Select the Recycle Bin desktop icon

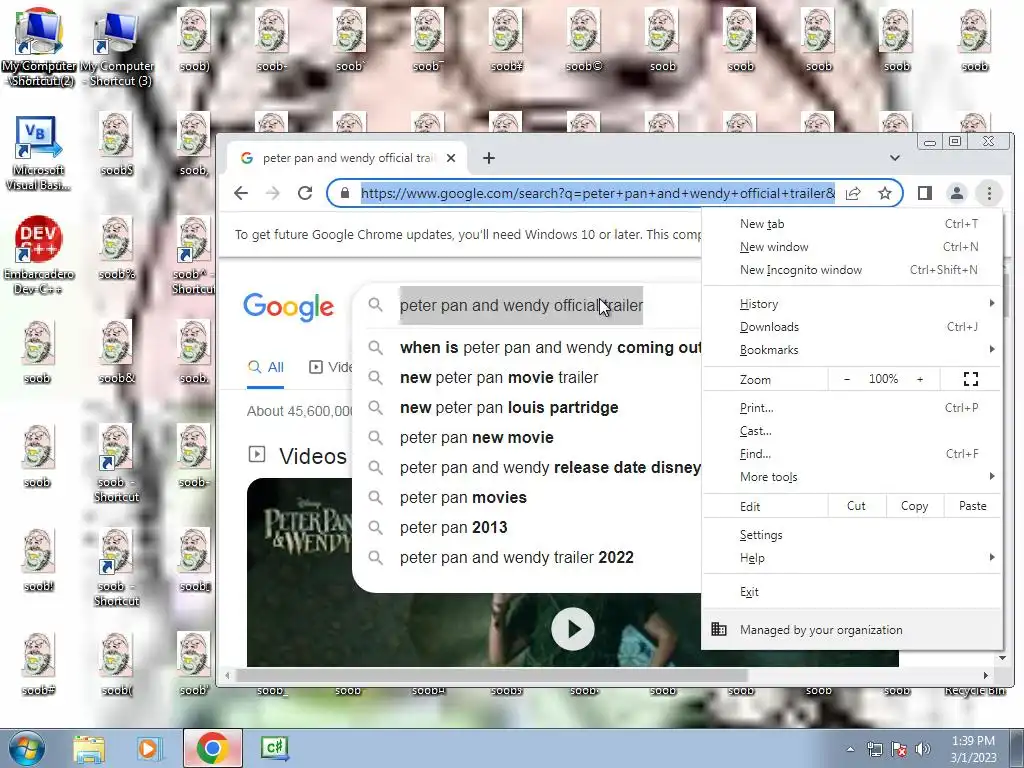975,690
